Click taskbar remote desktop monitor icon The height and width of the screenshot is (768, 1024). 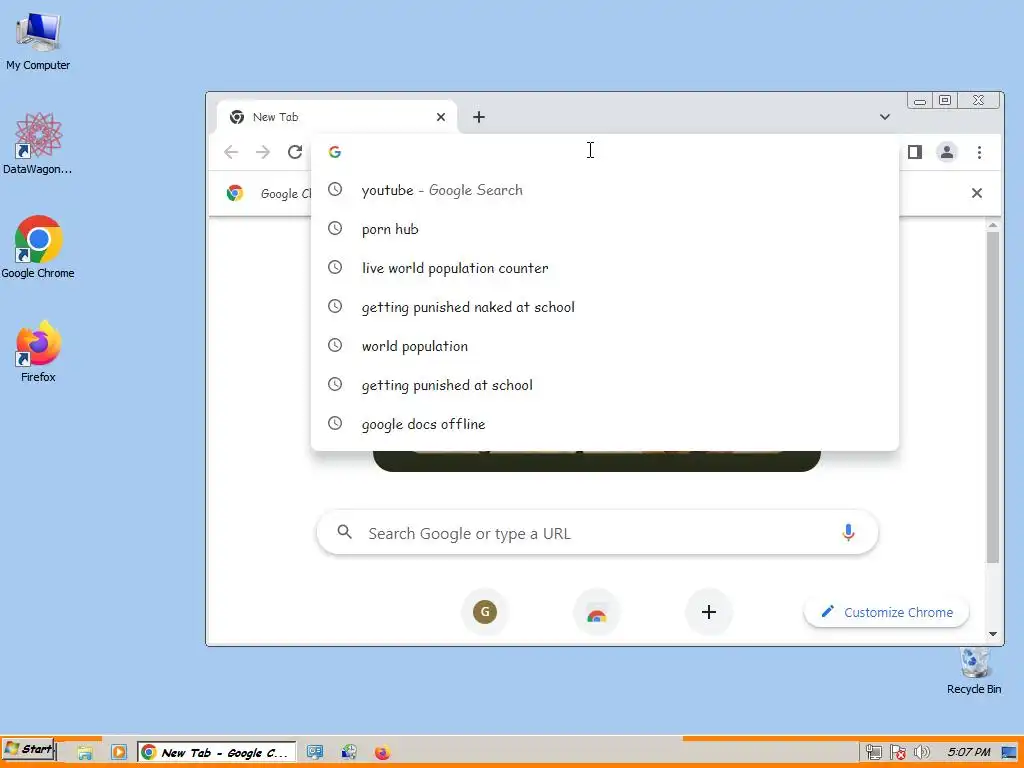click(315, 752)
